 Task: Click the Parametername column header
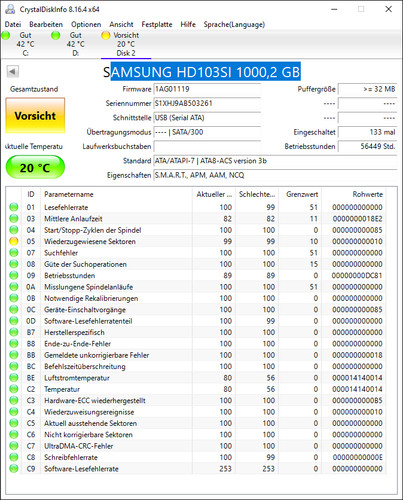pos(116,194)
